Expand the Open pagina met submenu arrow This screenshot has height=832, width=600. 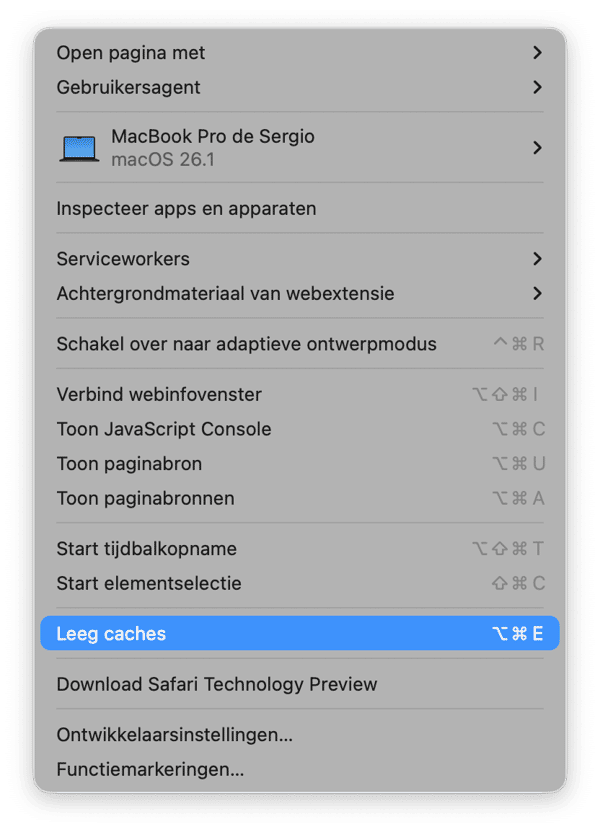[x=537, y=53]
